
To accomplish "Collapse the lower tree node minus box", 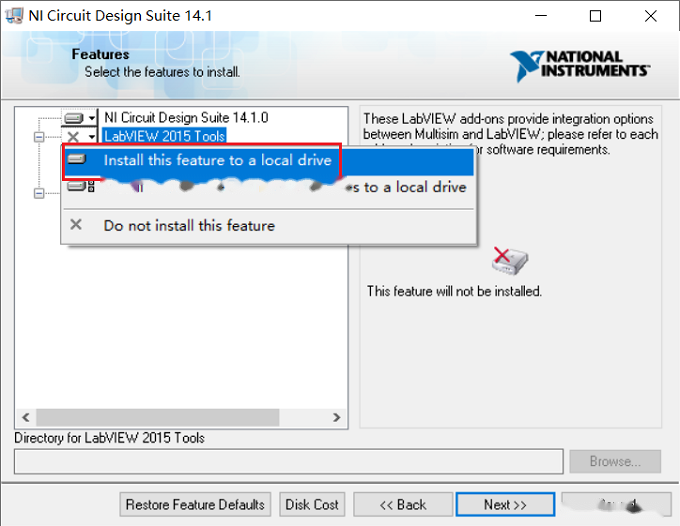I will [39, 193].
